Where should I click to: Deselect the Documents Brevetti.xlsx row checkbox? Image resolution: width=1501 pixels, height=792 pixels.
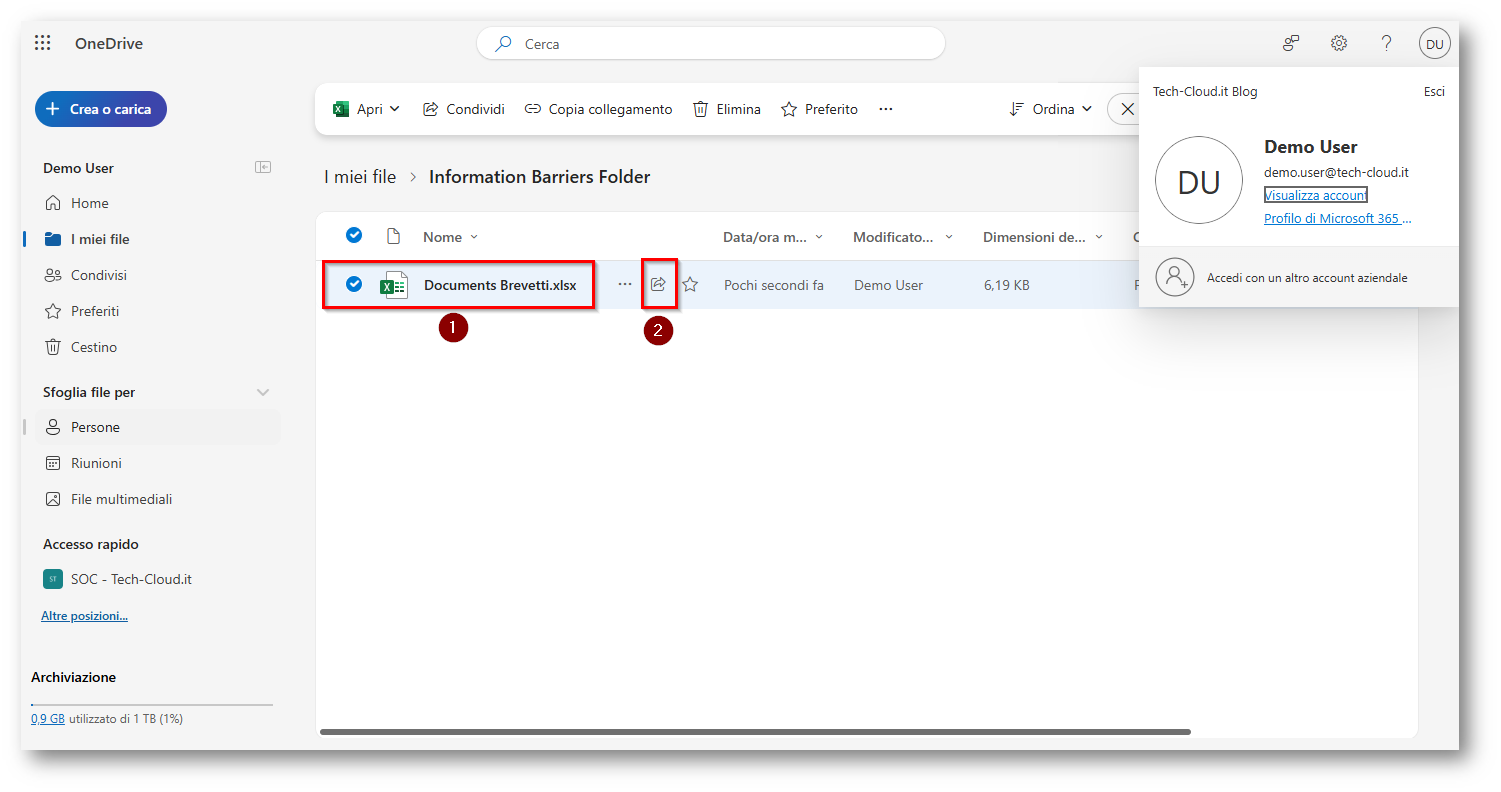(x=354, y=284)
